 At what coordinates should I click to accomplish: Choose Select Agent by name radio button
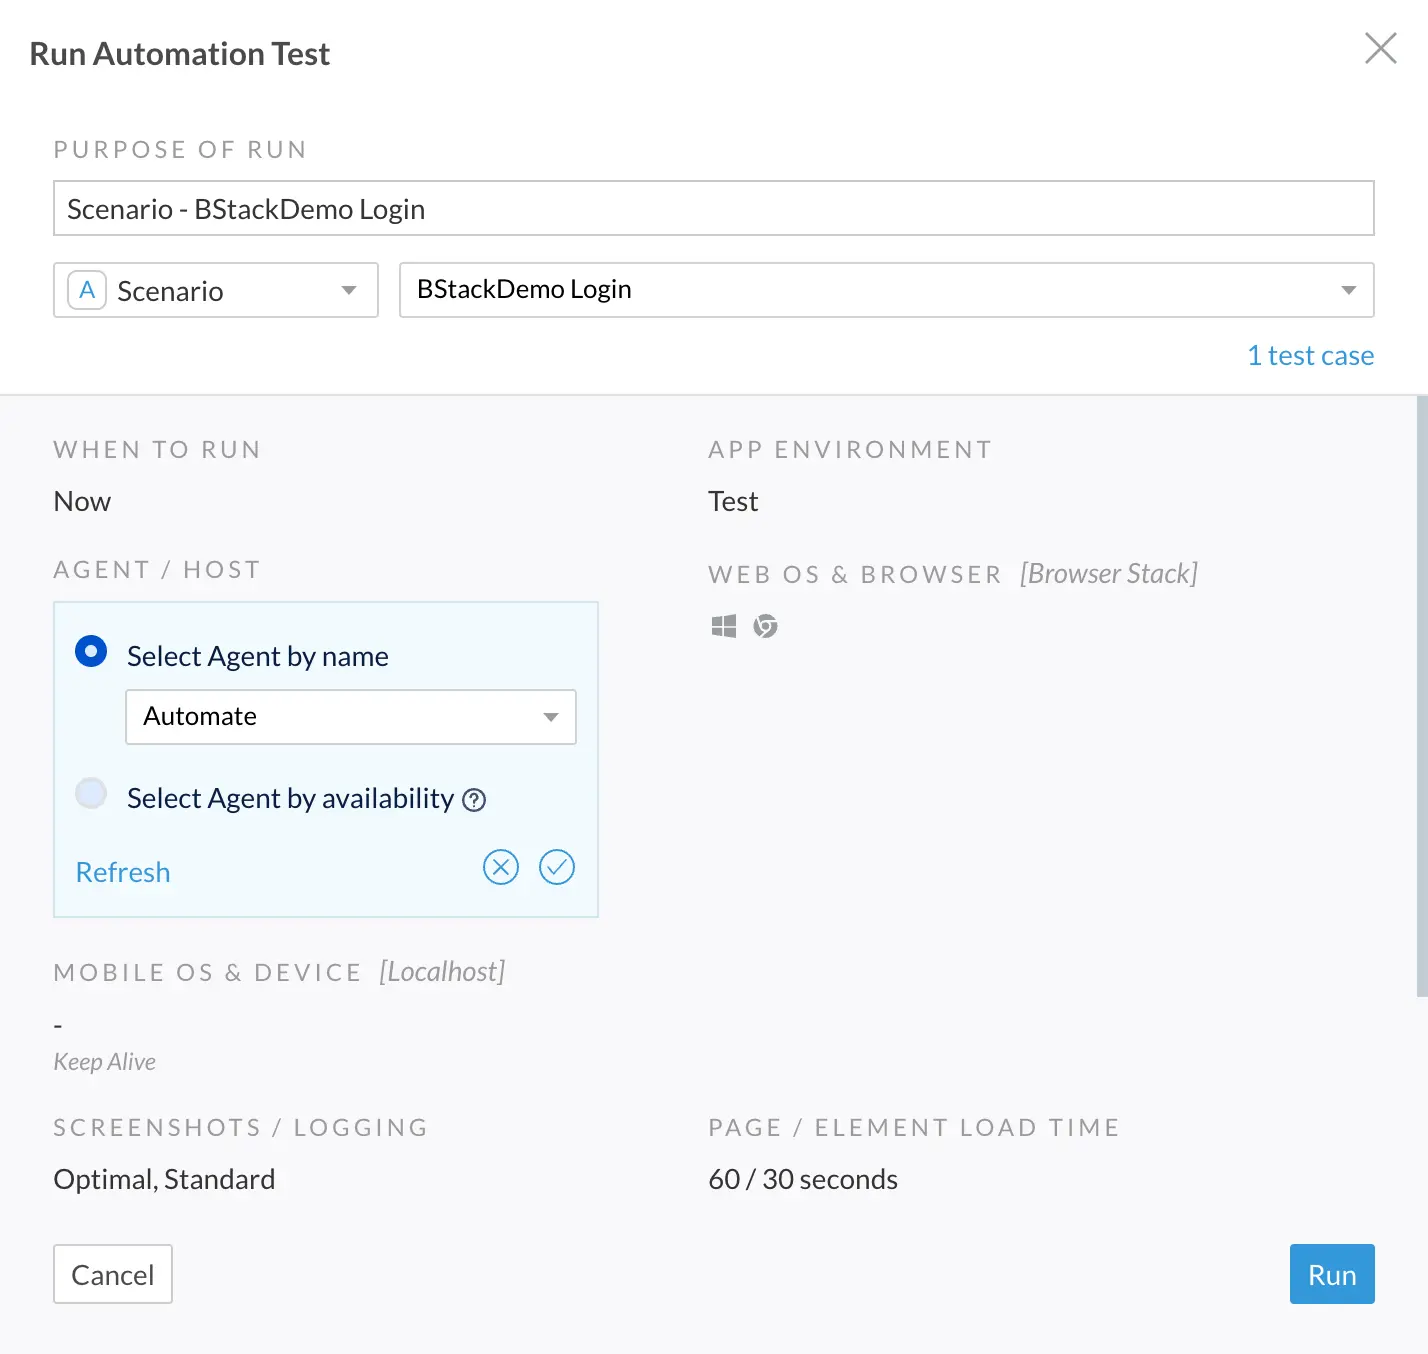pyautogui.click(x=91, y=652)
